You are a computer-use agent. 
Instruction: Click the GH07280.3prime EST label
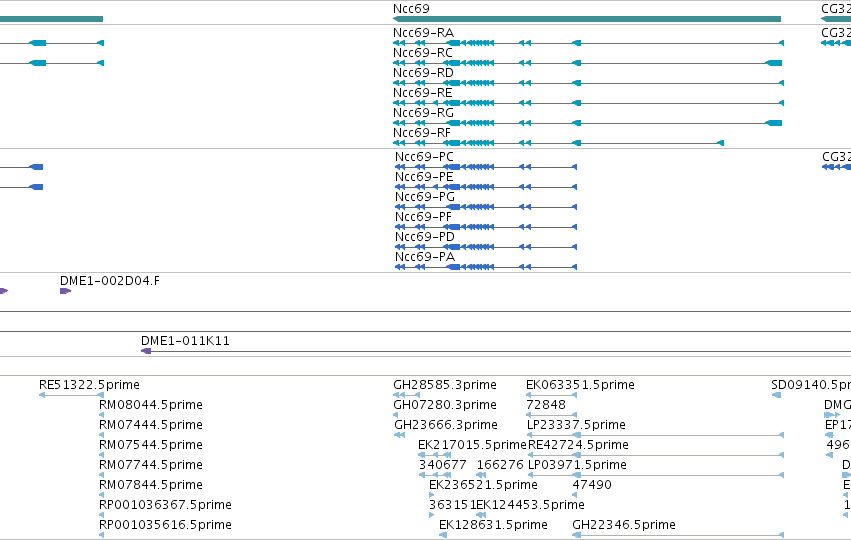[x=444, y=405]
